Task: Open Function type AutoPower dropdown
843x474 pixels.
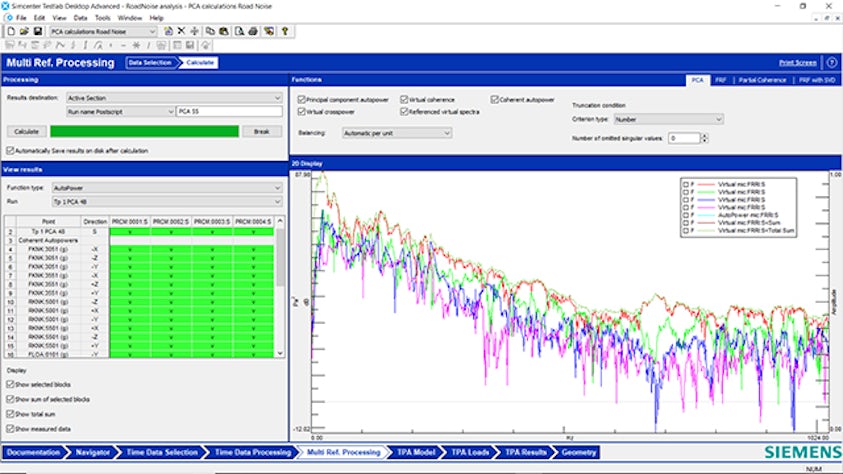Action: 167,188
